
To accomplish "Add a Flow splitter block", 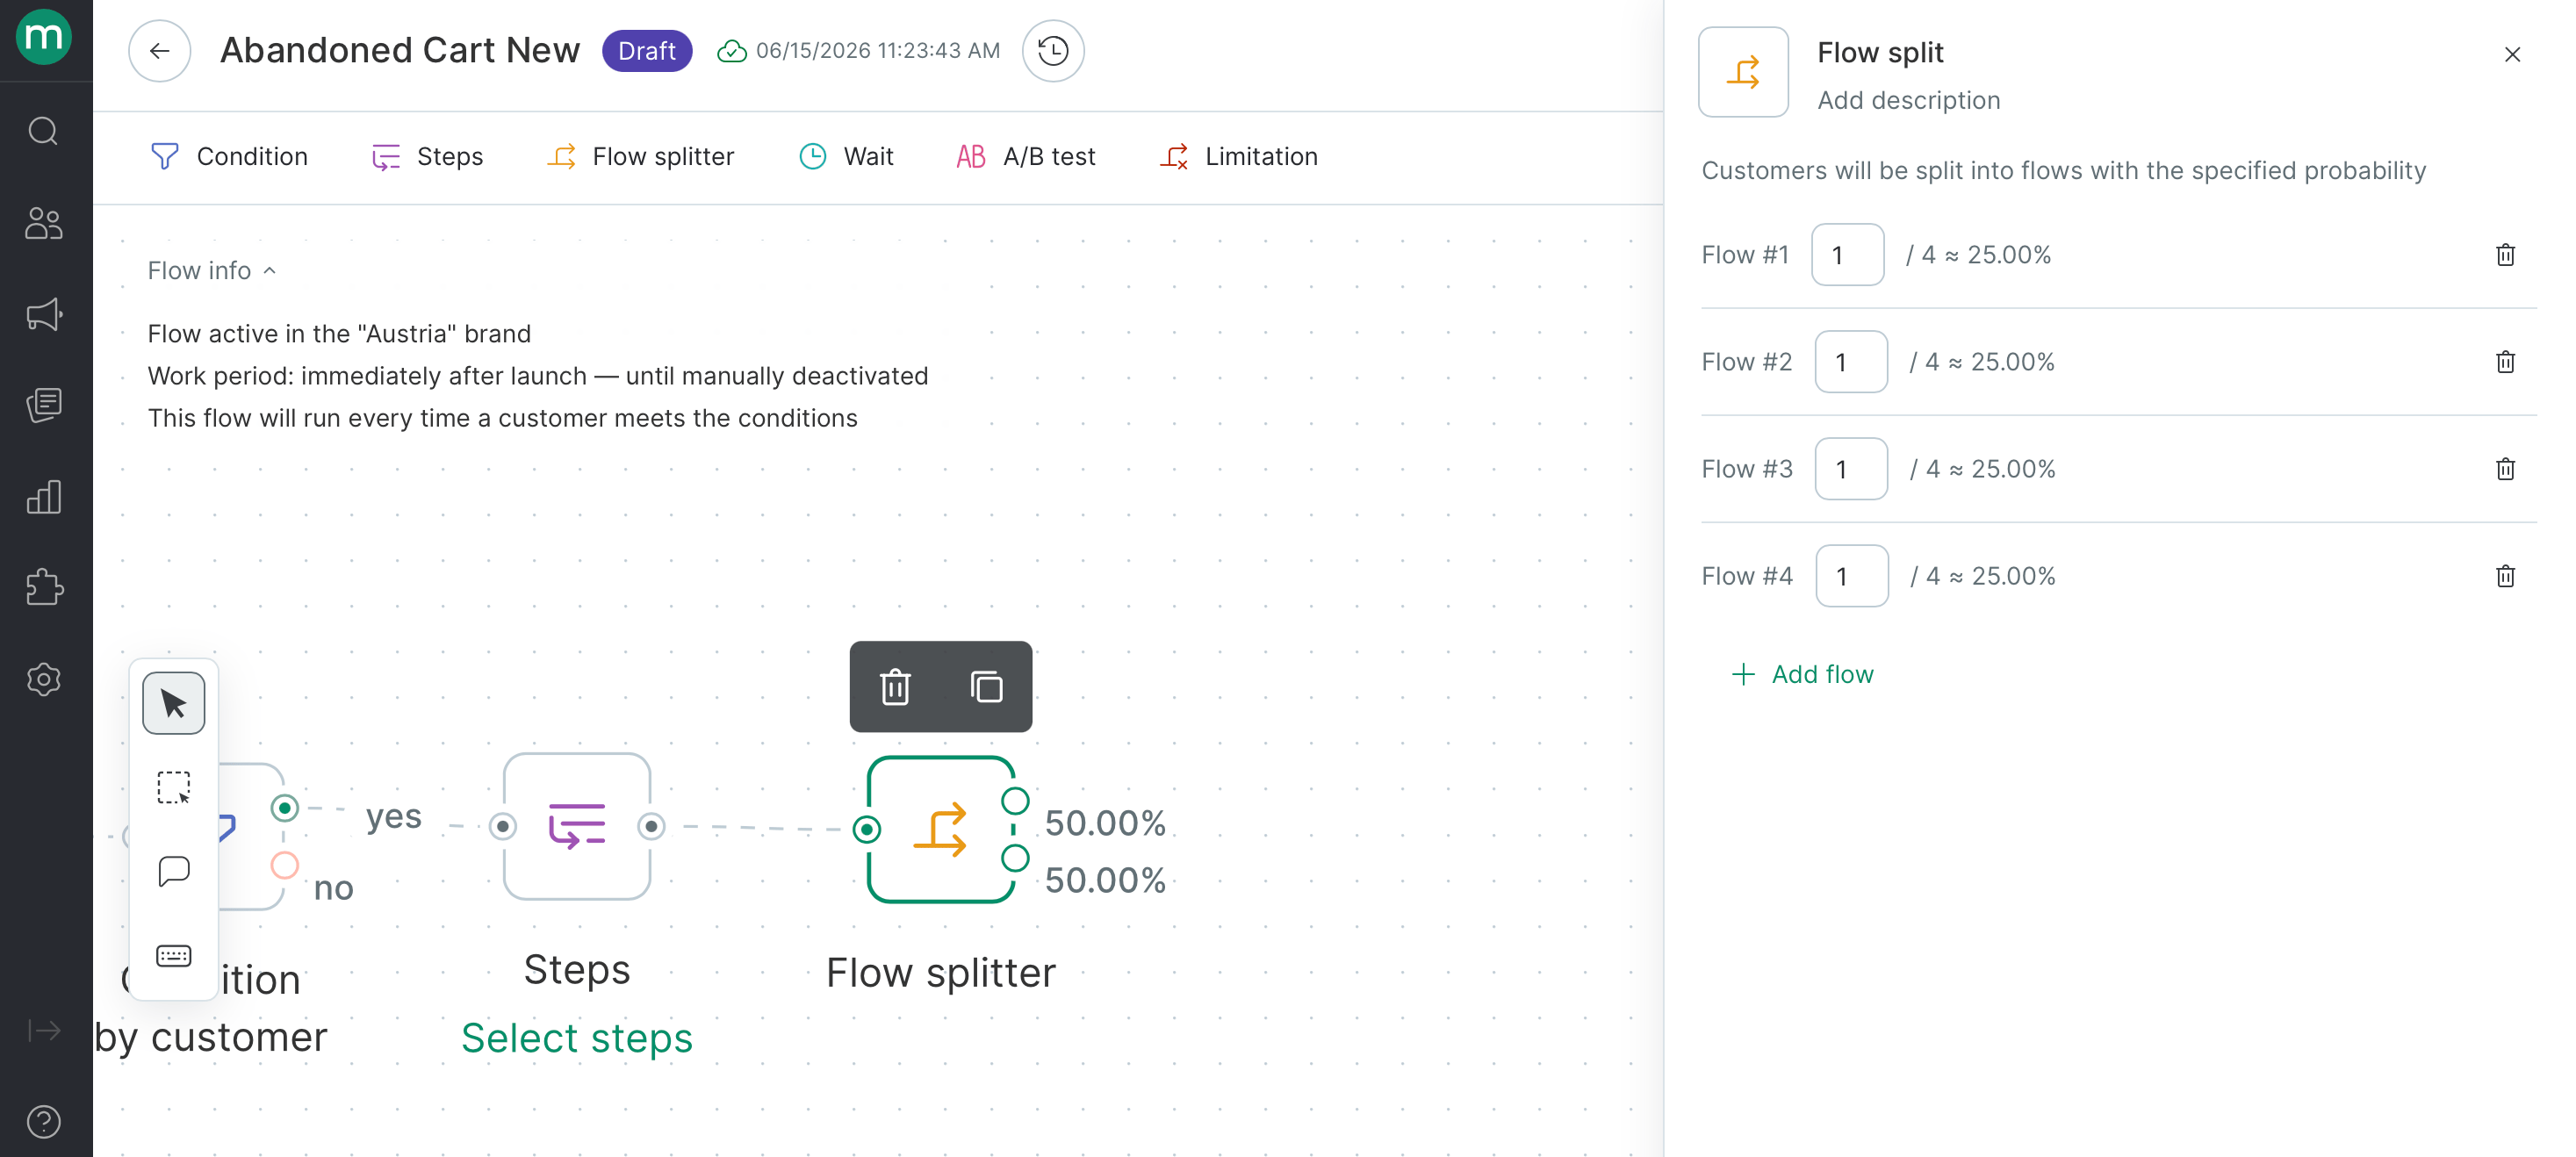I will pyautogui.click(x=641, y=157).
